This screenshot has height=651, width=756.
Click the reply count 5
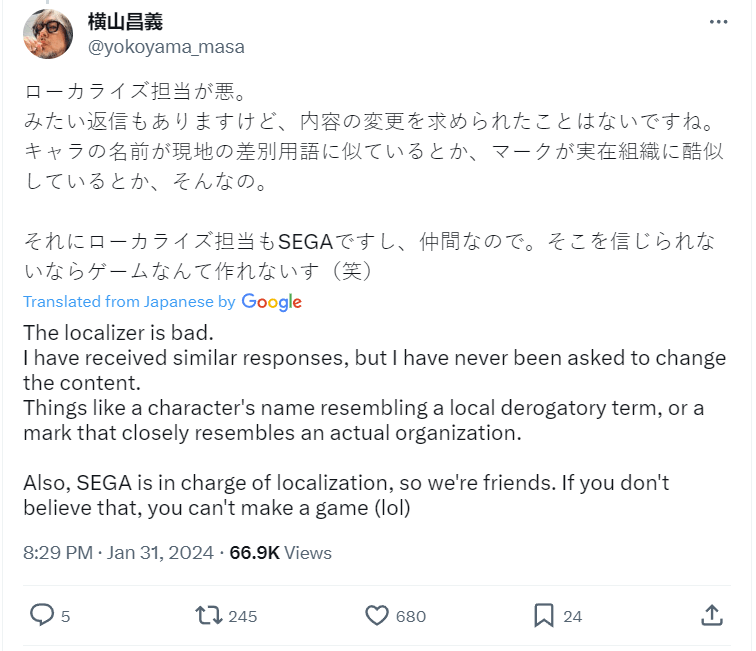coord(66,616)
